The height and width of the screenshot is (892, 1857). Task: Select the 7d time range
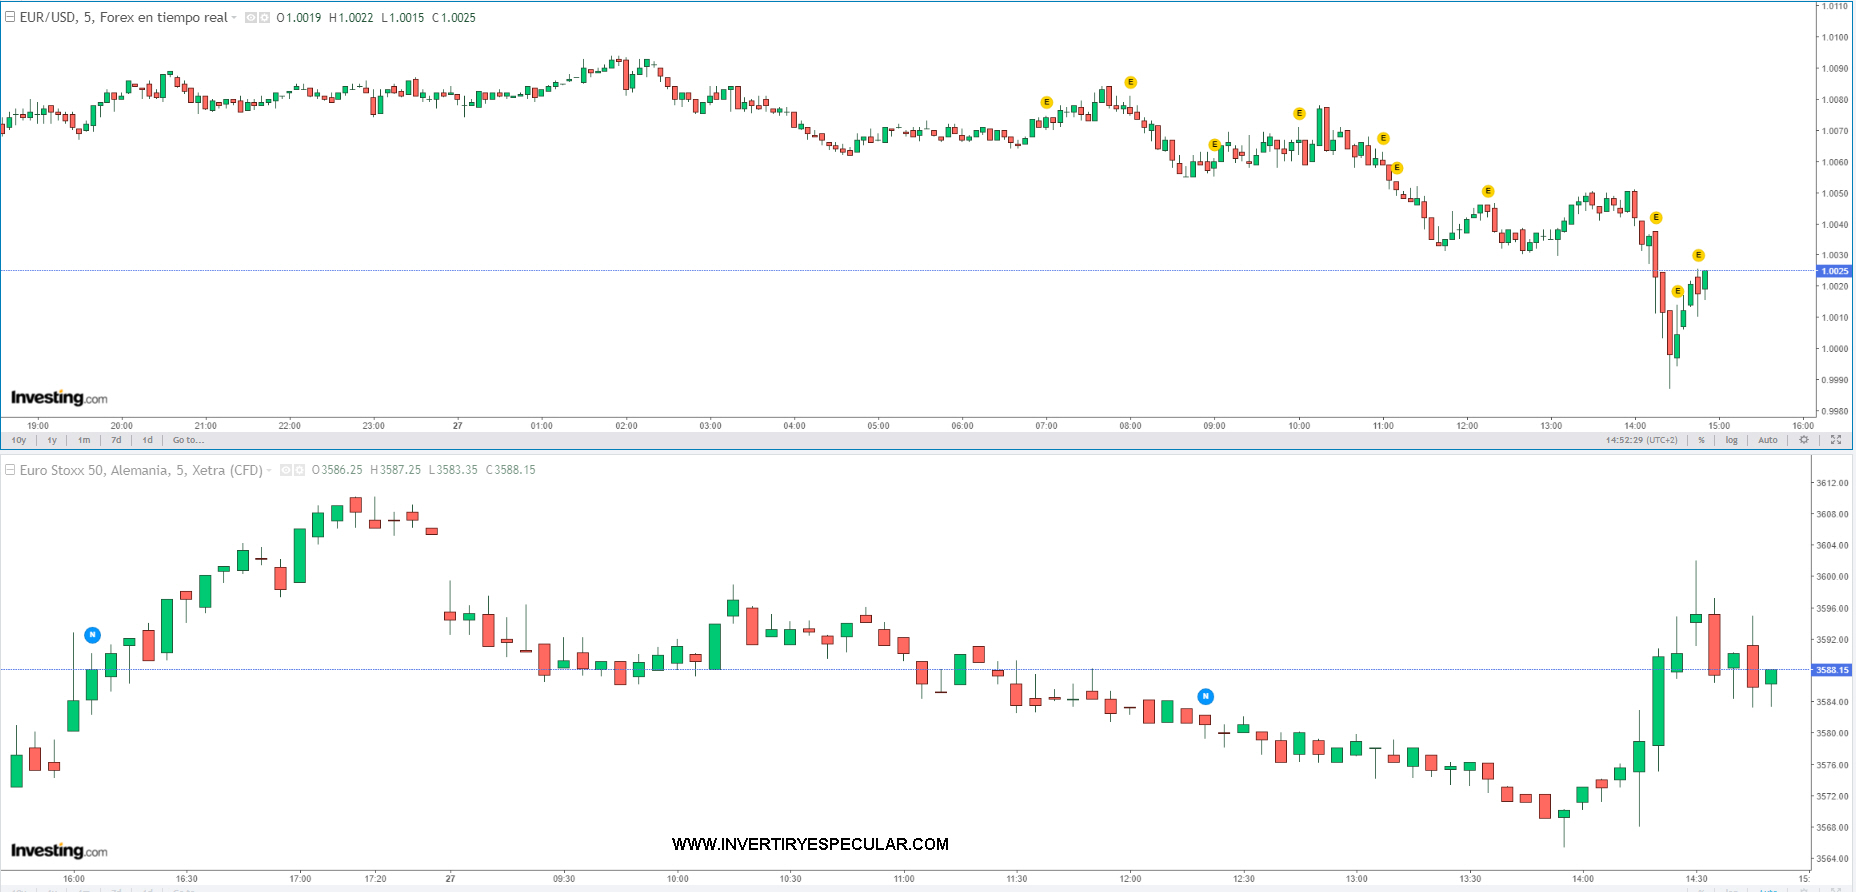pos(116,440)
